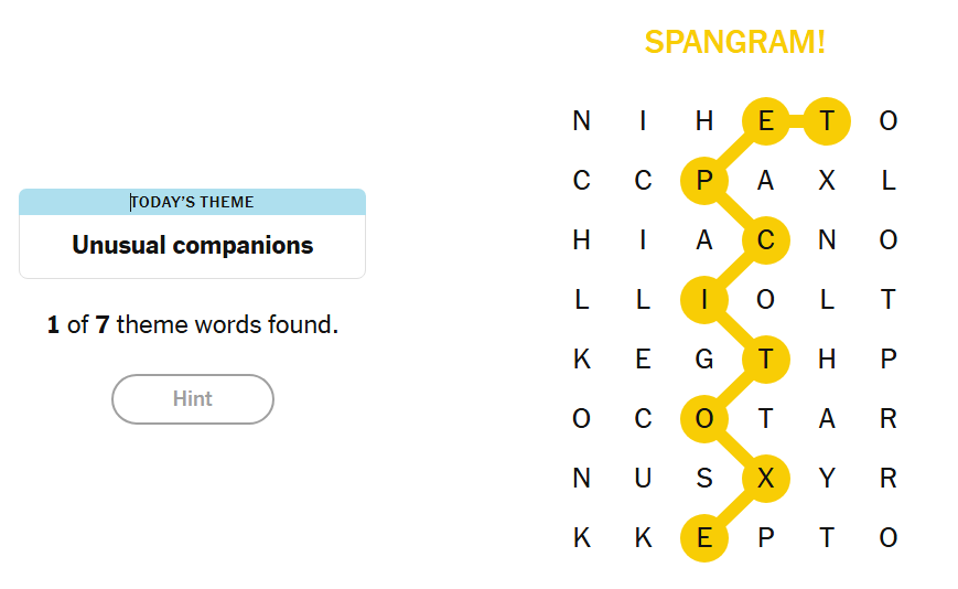
Task: Click the yellow highlighted I tile
Action: coord(704,300)
